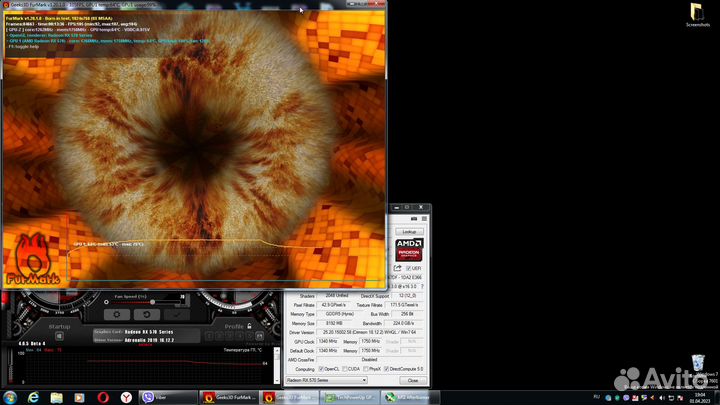This screenshot has width=720, height=405.
Task: Launch Opera browser from taskbar
Action: tap(103, 397)
